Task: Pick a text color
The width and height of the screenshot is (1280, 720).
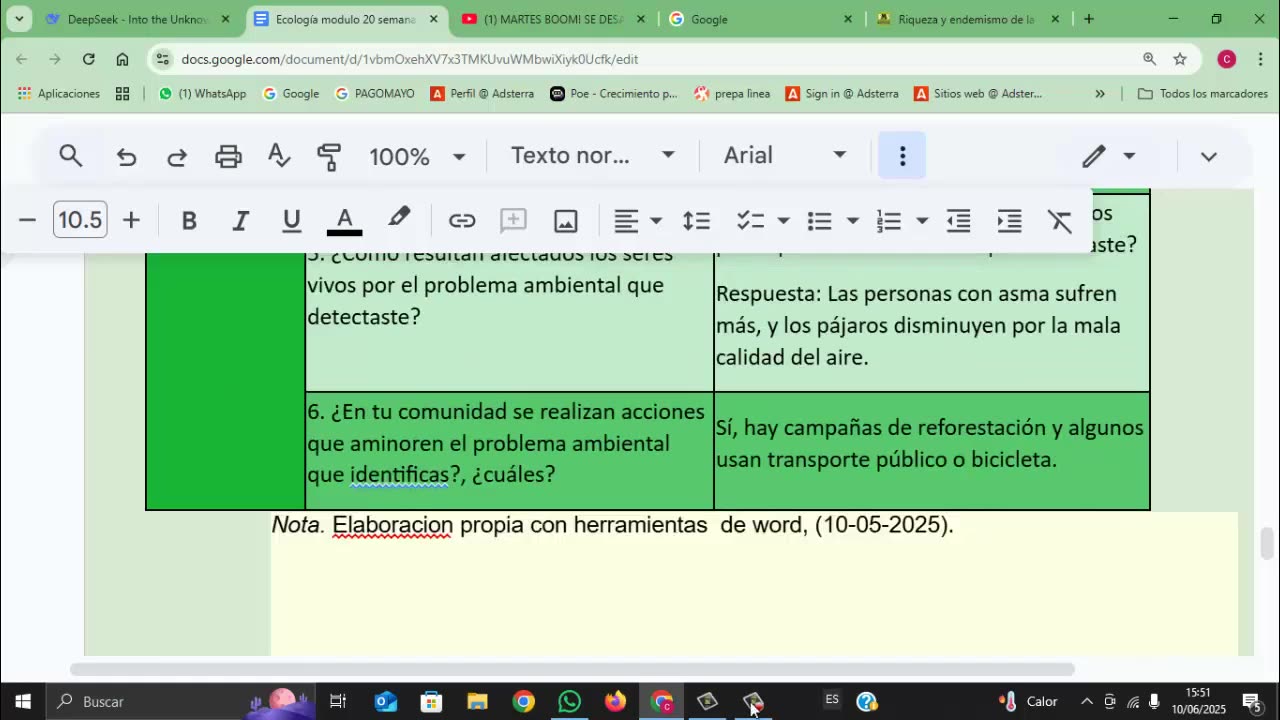Action: pos(344,220)
